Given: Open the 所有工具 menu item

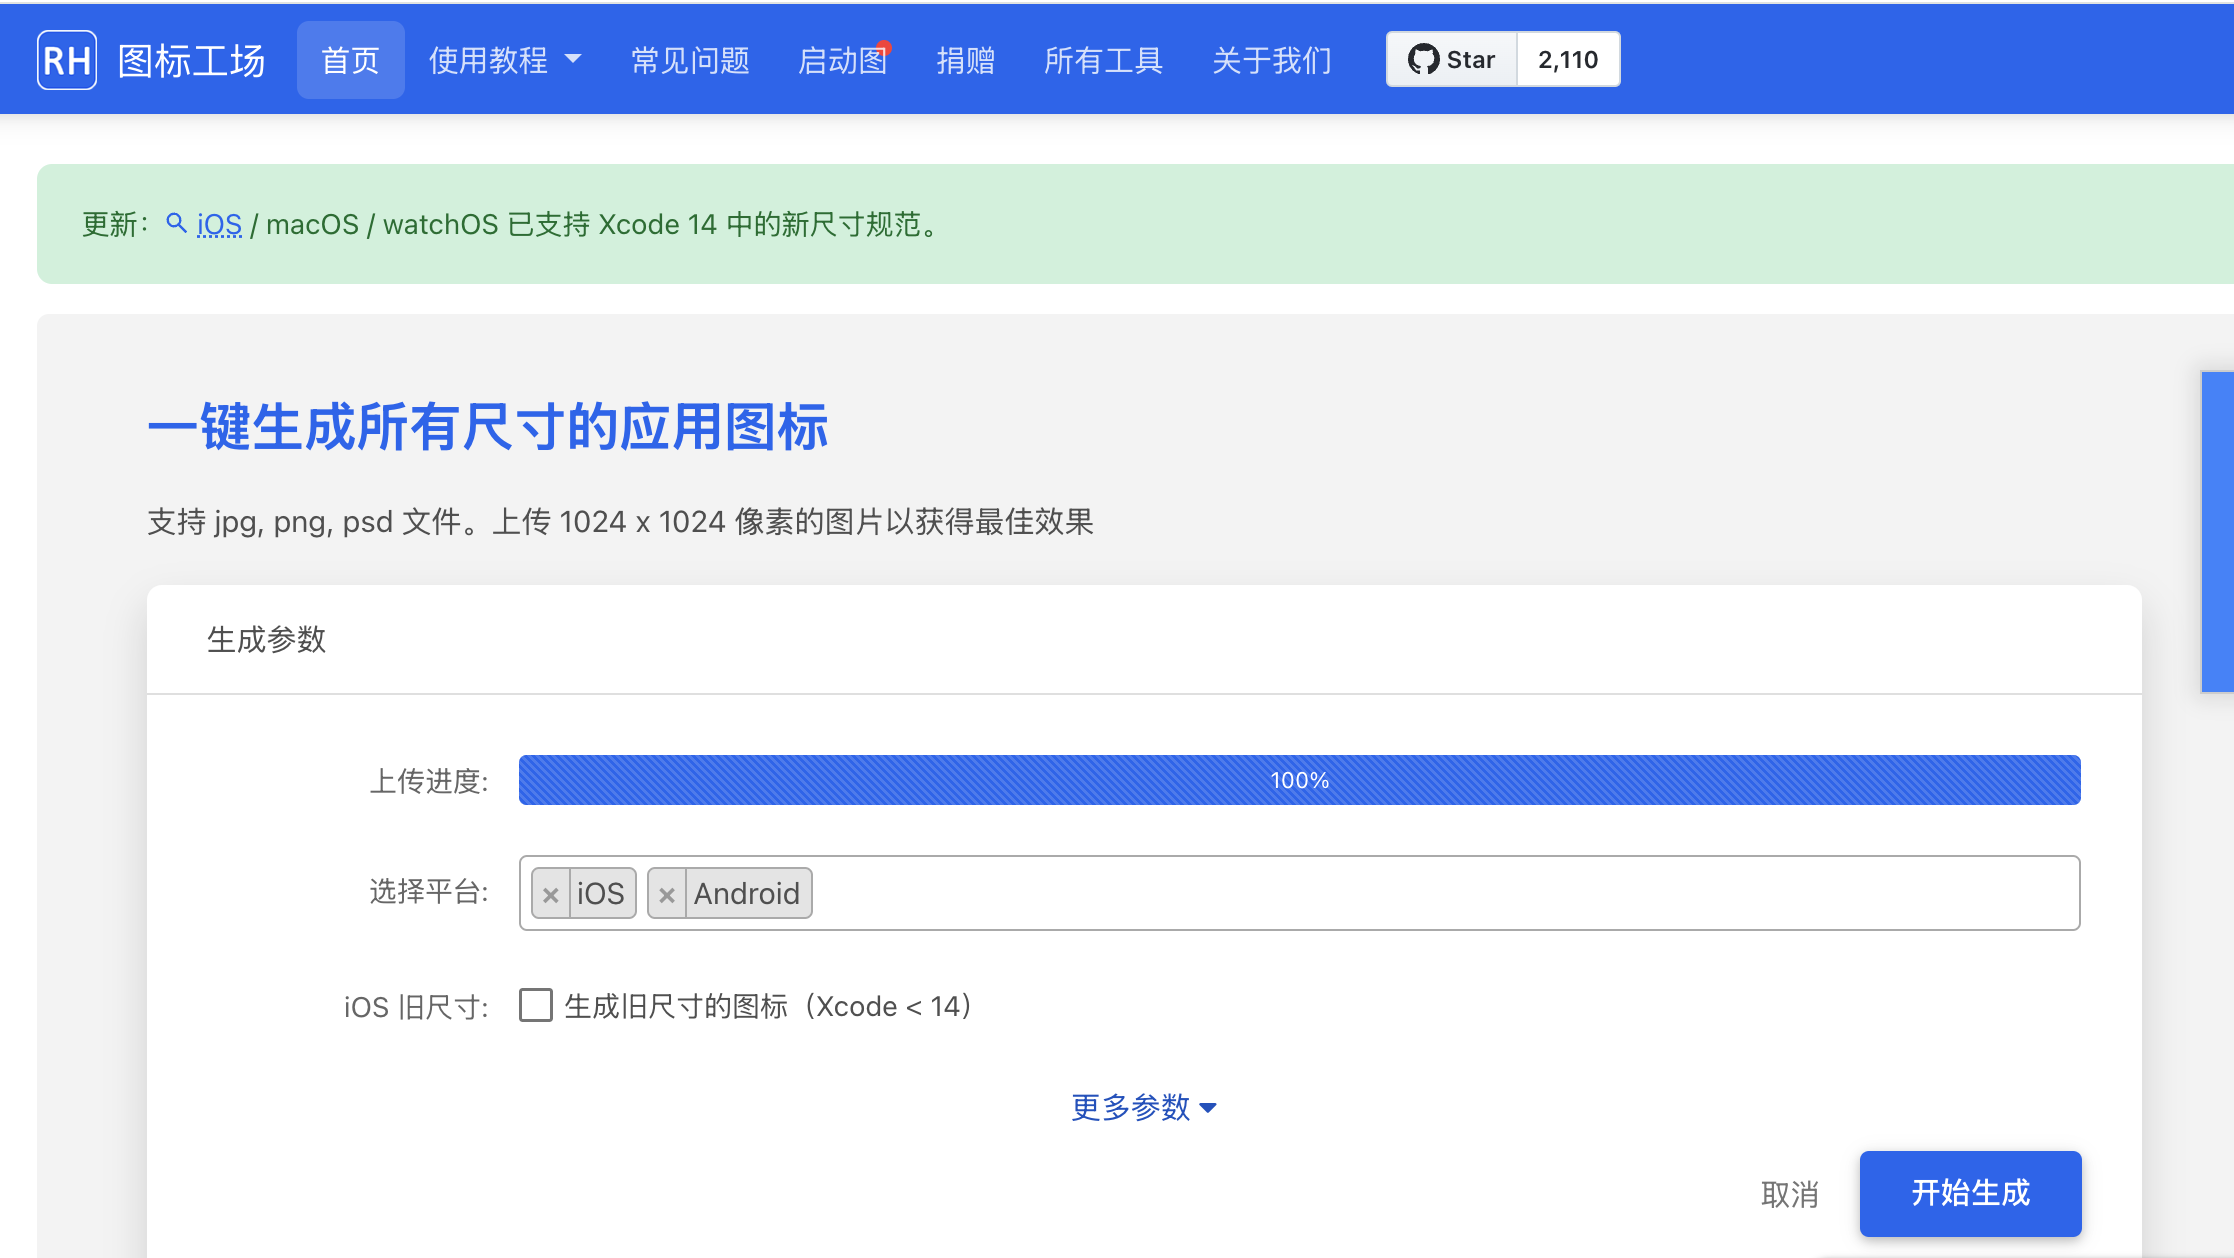Looking at the screenshot, I should coord(1103,60).
